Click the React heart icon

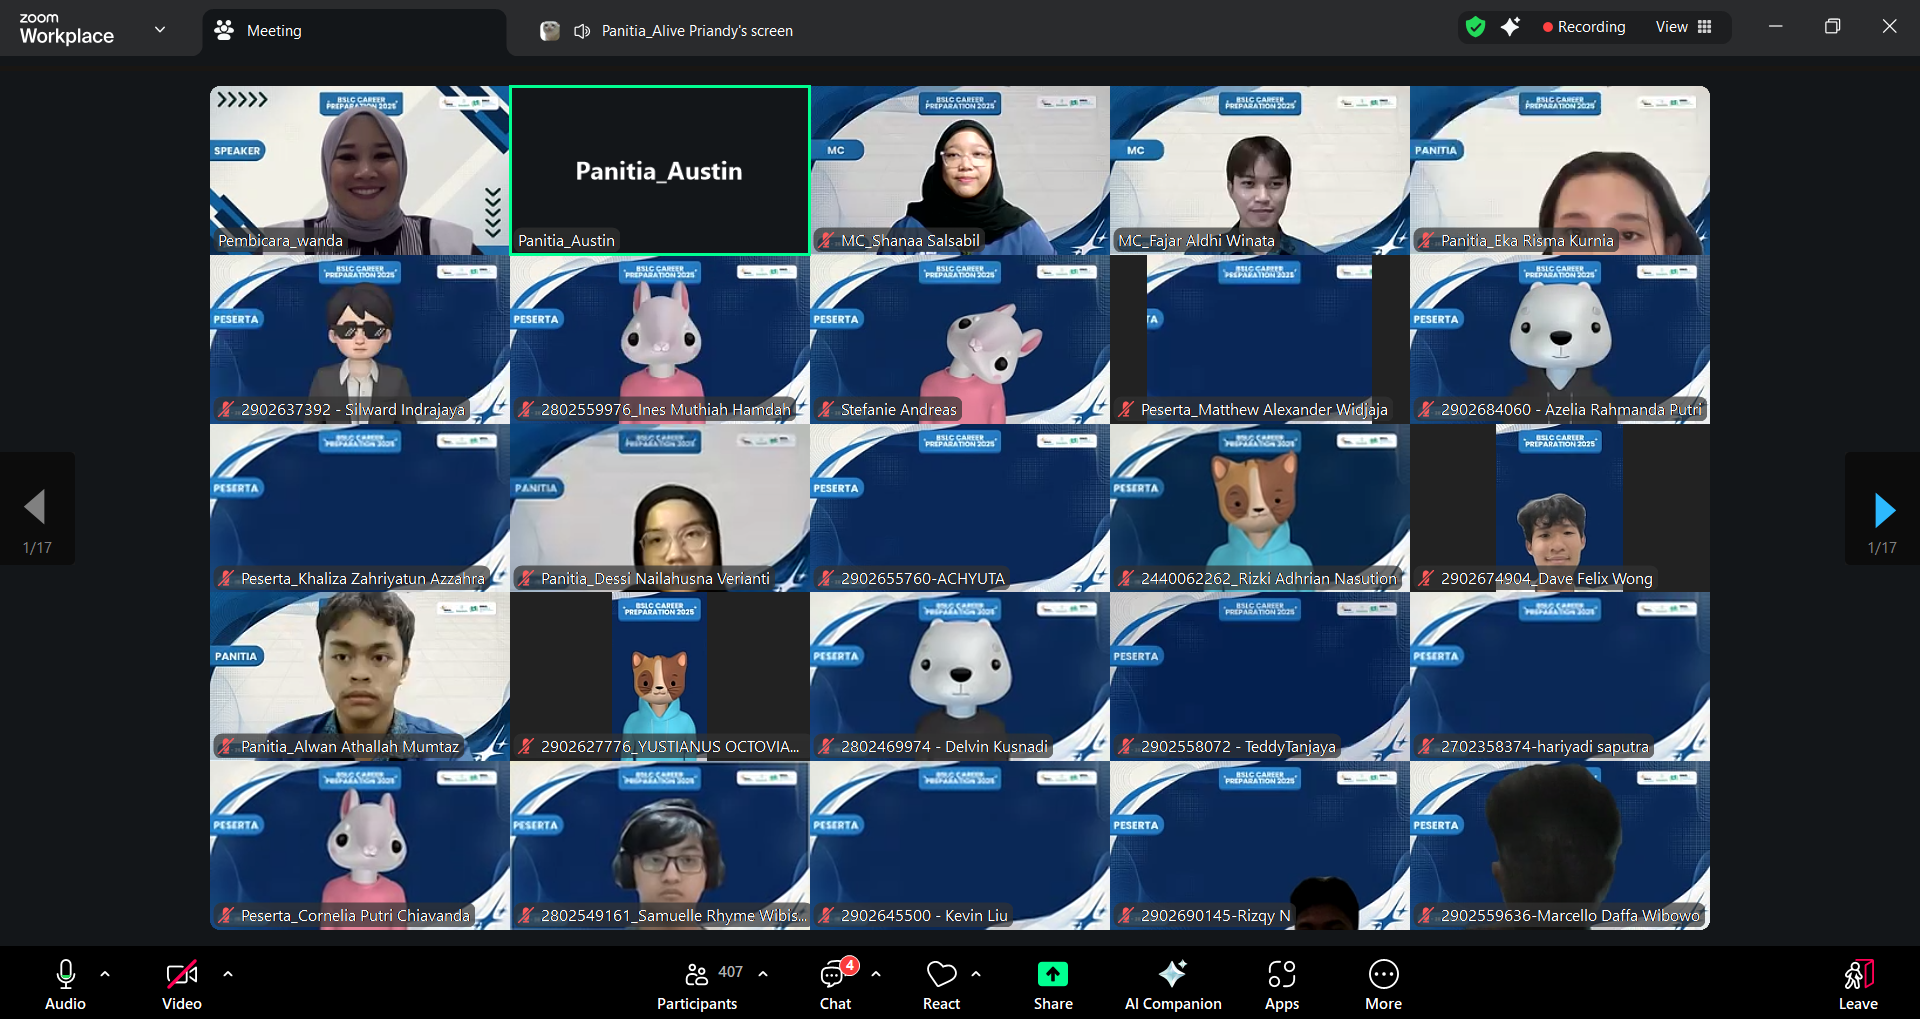[x=941, y=974]
